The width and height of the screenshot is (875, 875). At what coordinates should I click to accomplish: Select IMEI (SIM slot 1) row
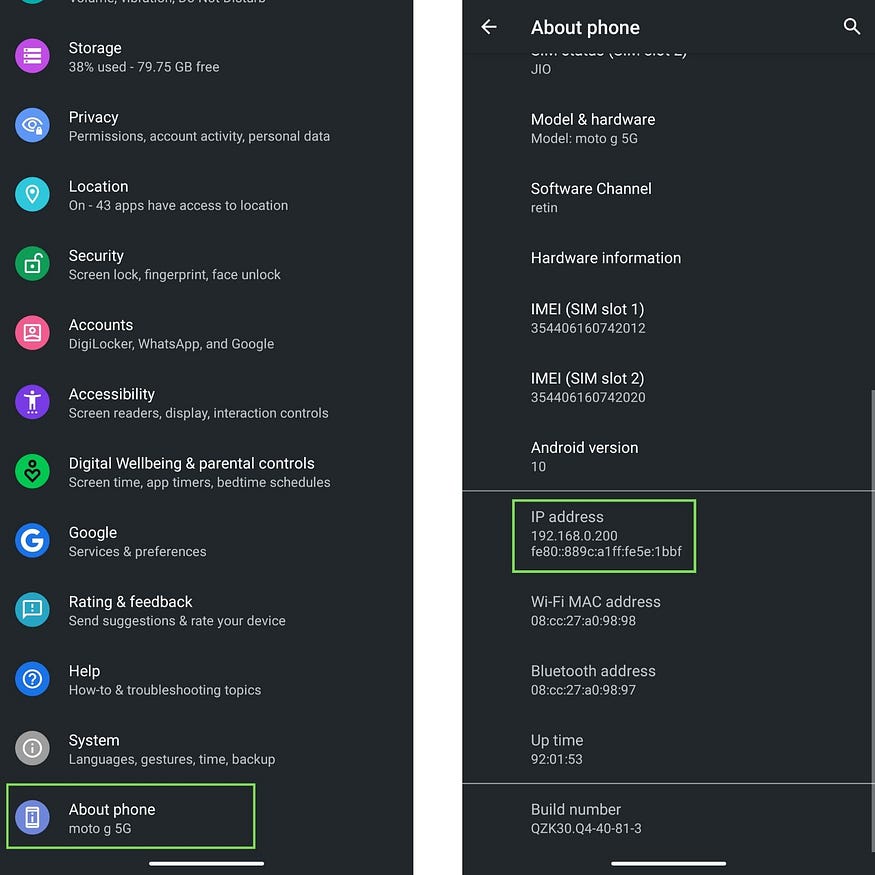click(x=669, y=318)
